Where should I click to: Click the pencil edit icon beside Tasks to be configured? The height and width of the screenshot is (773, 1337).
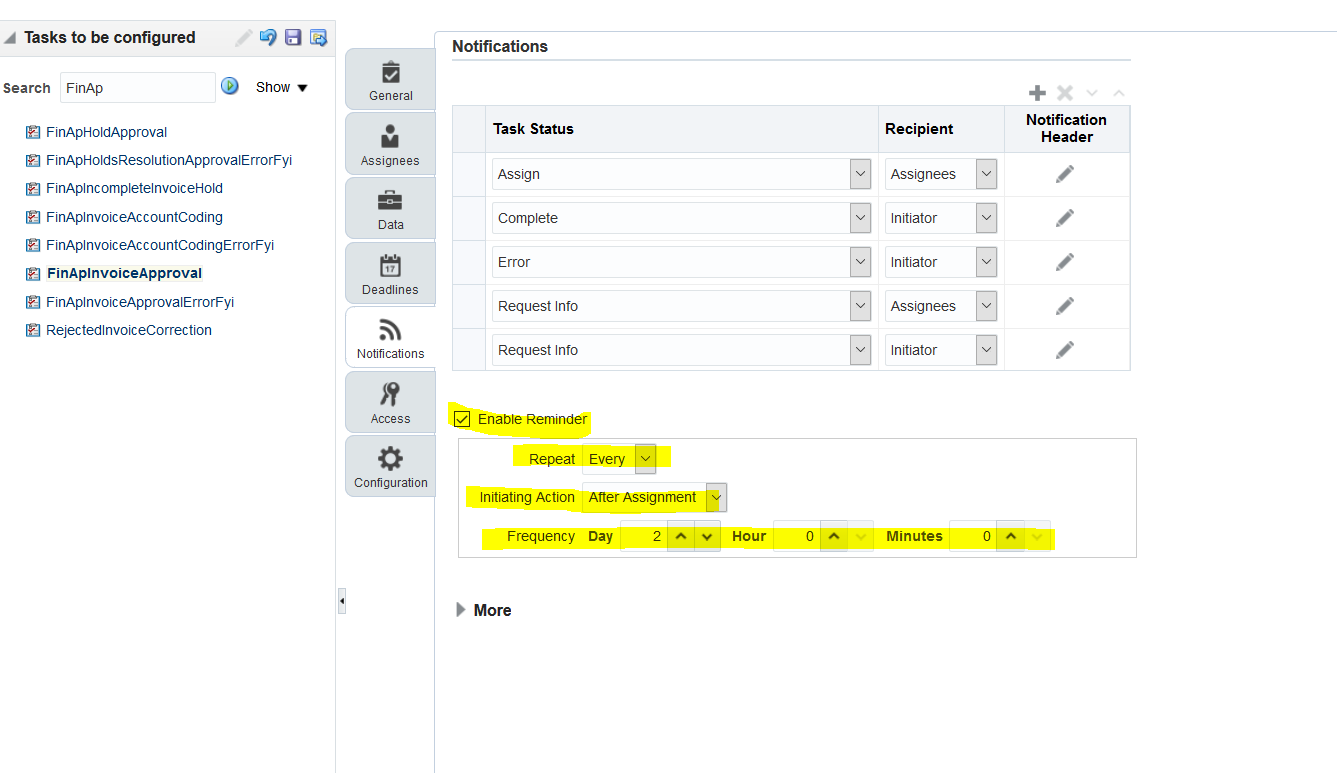(x=243, y=38)
